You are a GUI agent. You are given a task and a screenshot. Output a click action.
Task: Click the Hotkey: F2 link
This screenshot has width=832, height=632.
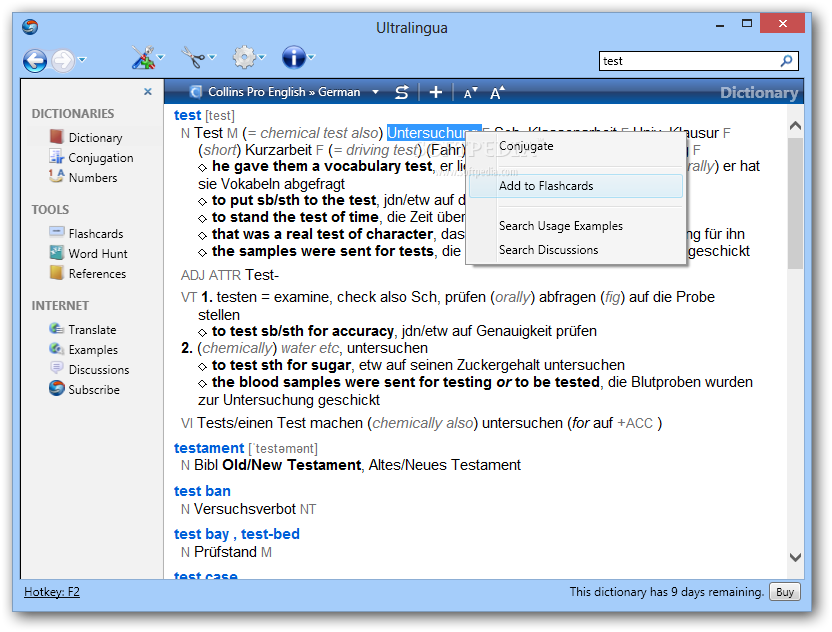pyautogui.click(x=52, y=592)
